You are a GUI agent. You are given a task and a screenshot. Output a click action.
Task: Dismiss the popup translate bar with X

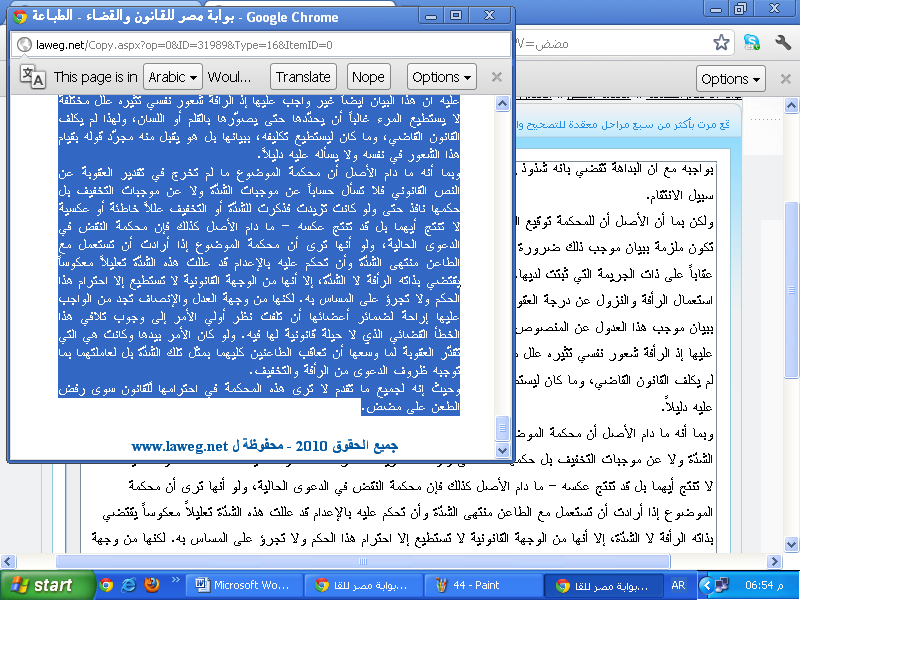point(497,77)
